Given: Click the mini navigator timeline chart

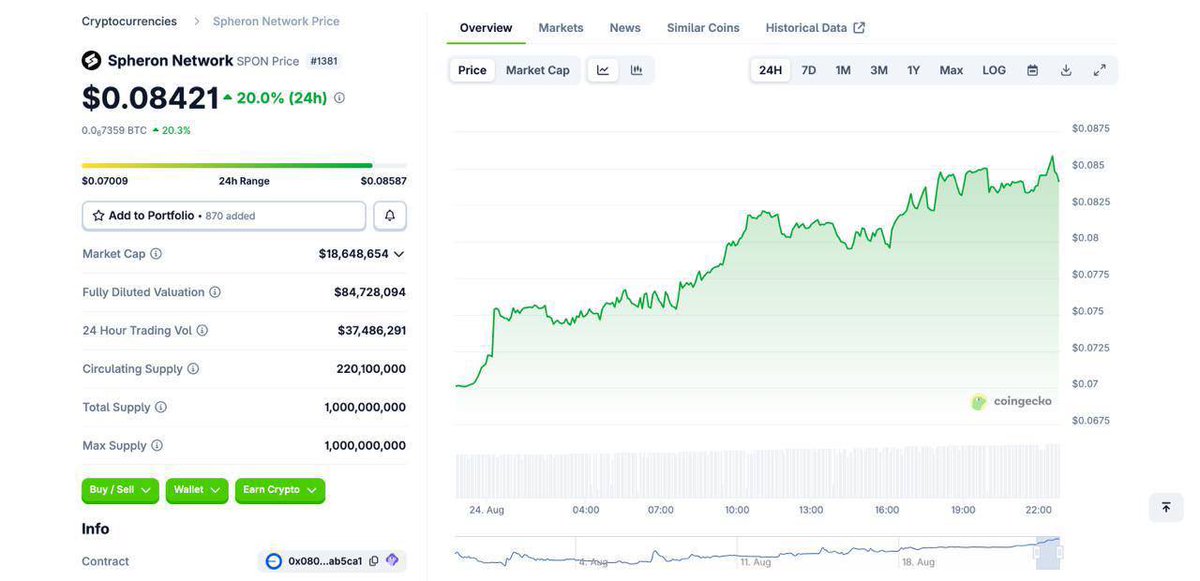Looking at the screenshot, I should [757, 553].
